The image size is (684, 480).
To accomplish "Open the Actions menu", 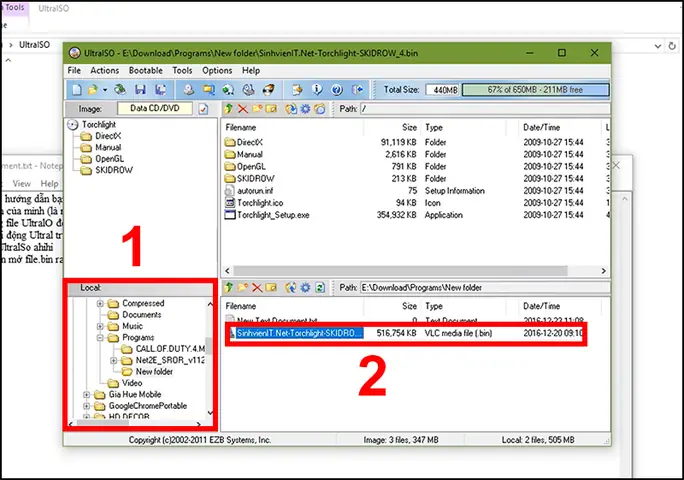I will [x=105, y=70].
